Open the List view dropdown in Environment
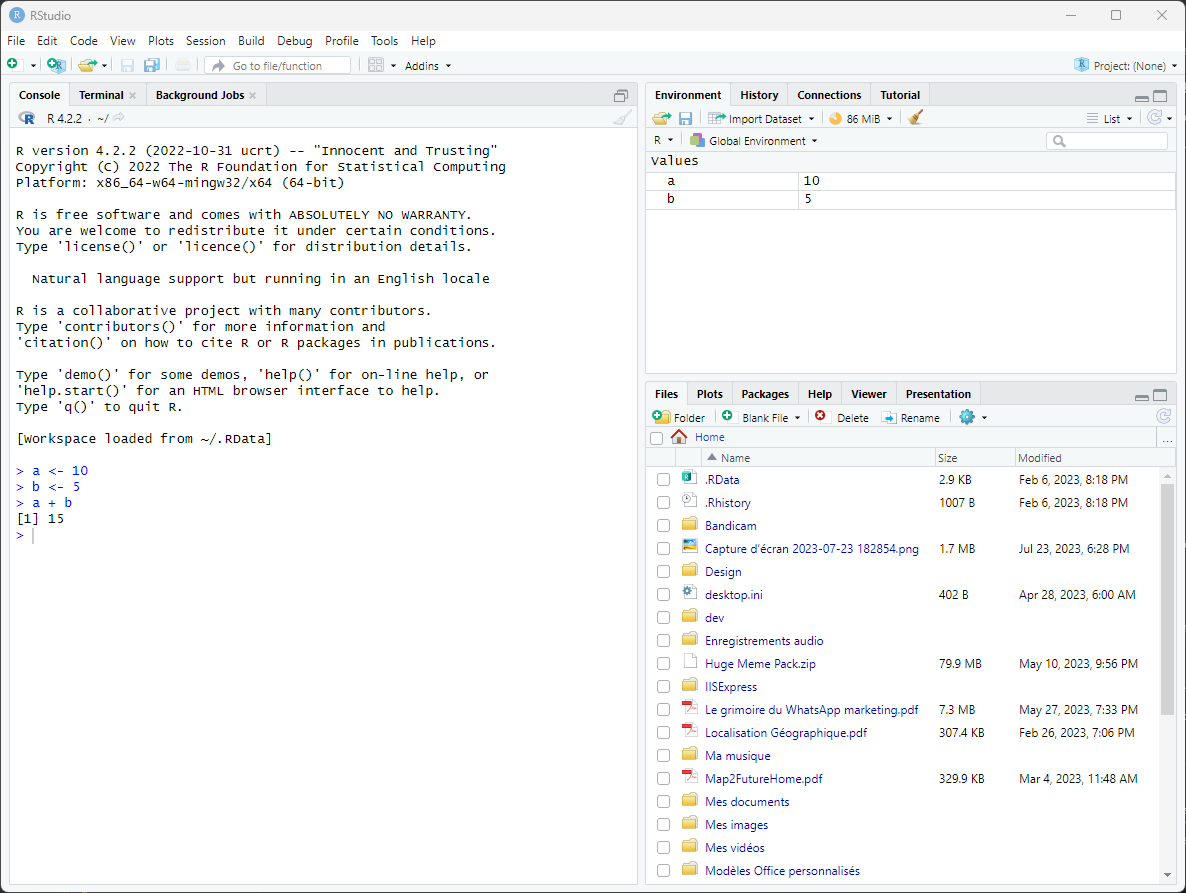This screenshot has width=1186, height=893. (1110, 119)
